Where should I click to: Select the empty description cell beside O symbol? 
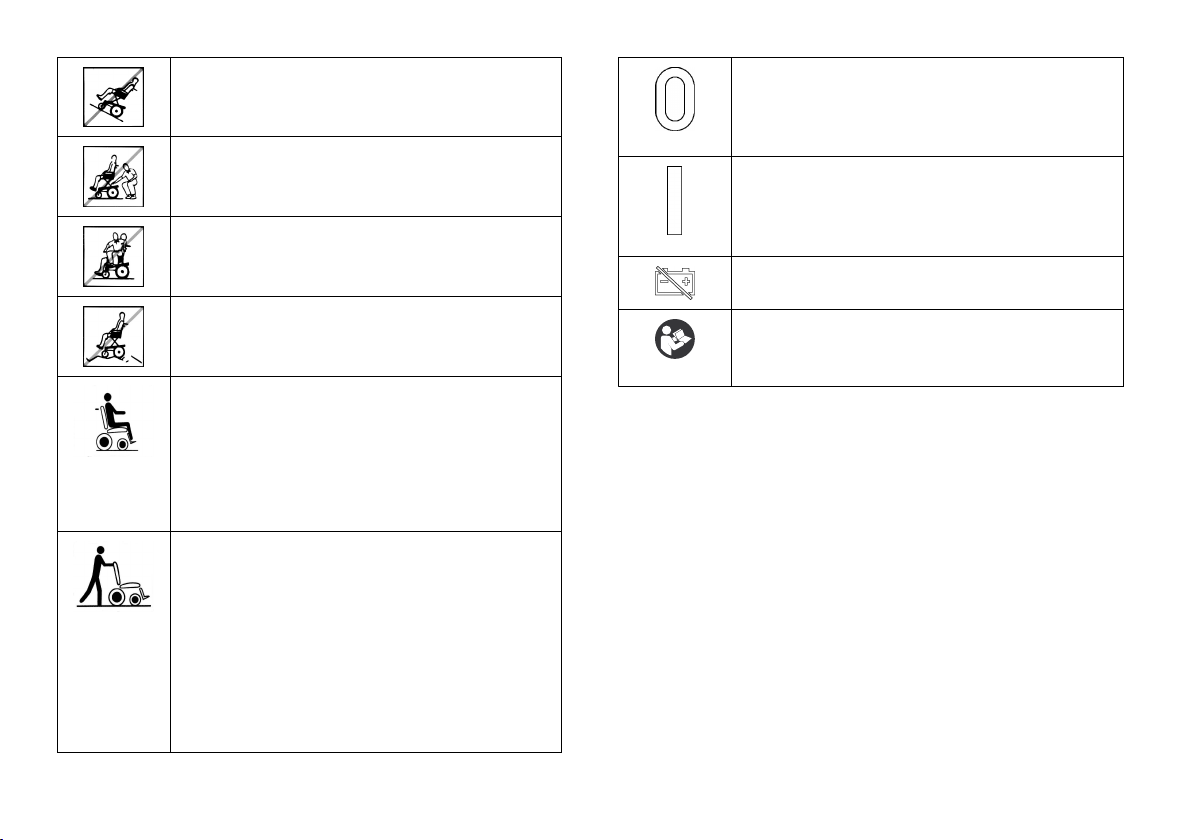[927, 107]
